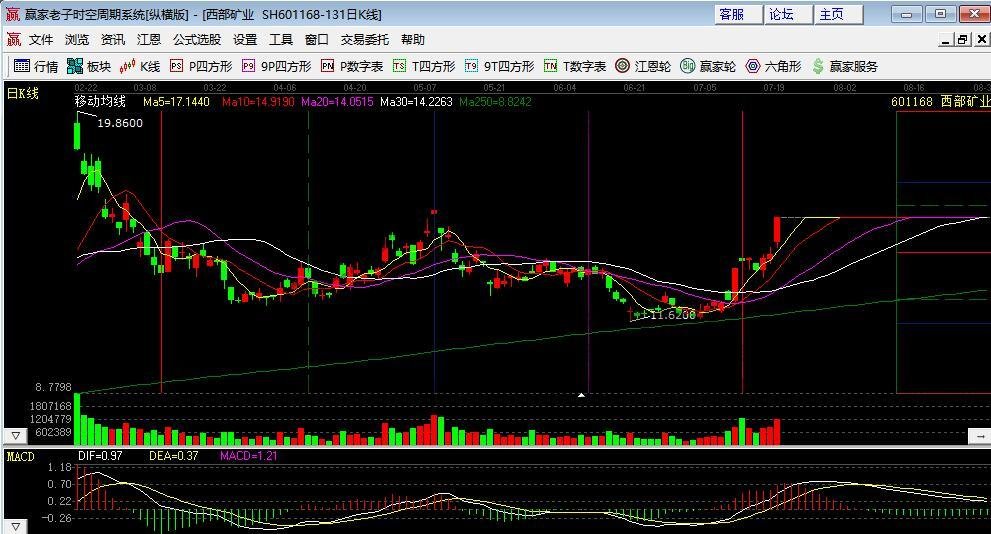Open the 公式选股 menu
Image resolution: width=991 pixels, height=534 pixels.
click(197, 40)
